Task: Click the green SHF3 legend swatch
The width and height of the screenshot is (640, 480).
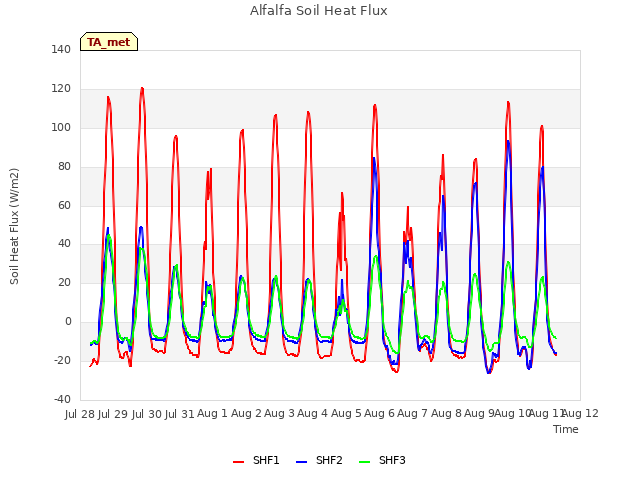Action: point(364,462)
